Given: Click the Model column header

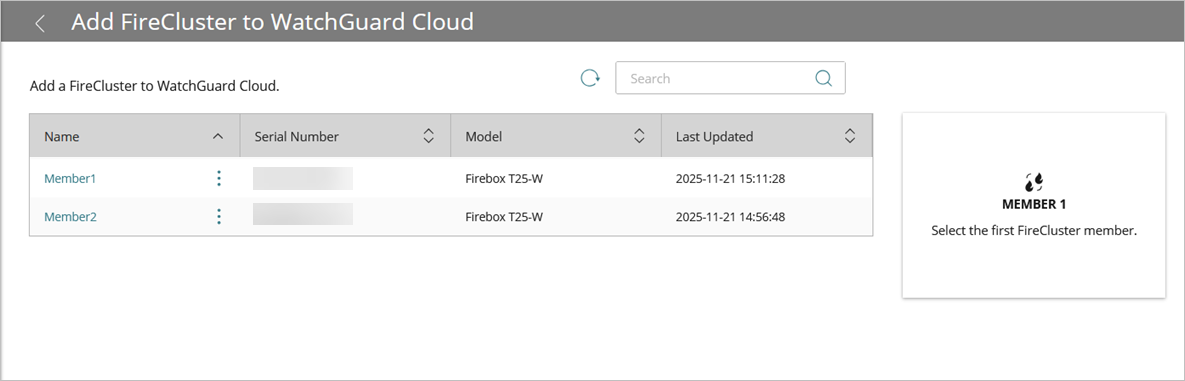Looking at the screenshot, I should [556, 136].
